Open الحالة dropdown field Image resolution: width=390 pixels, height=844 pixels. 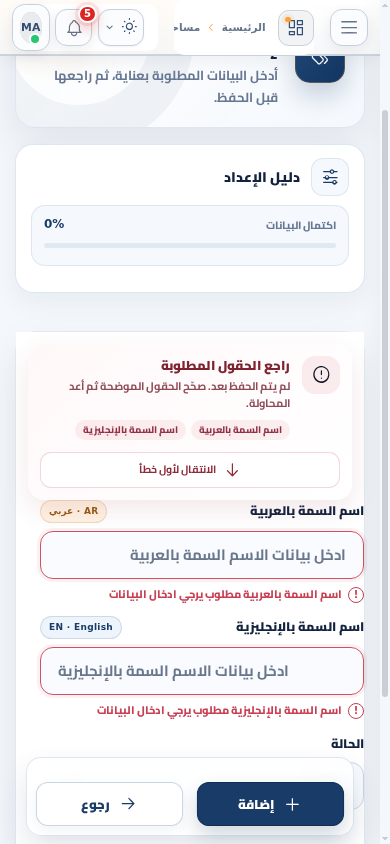(x=358, y=785)
